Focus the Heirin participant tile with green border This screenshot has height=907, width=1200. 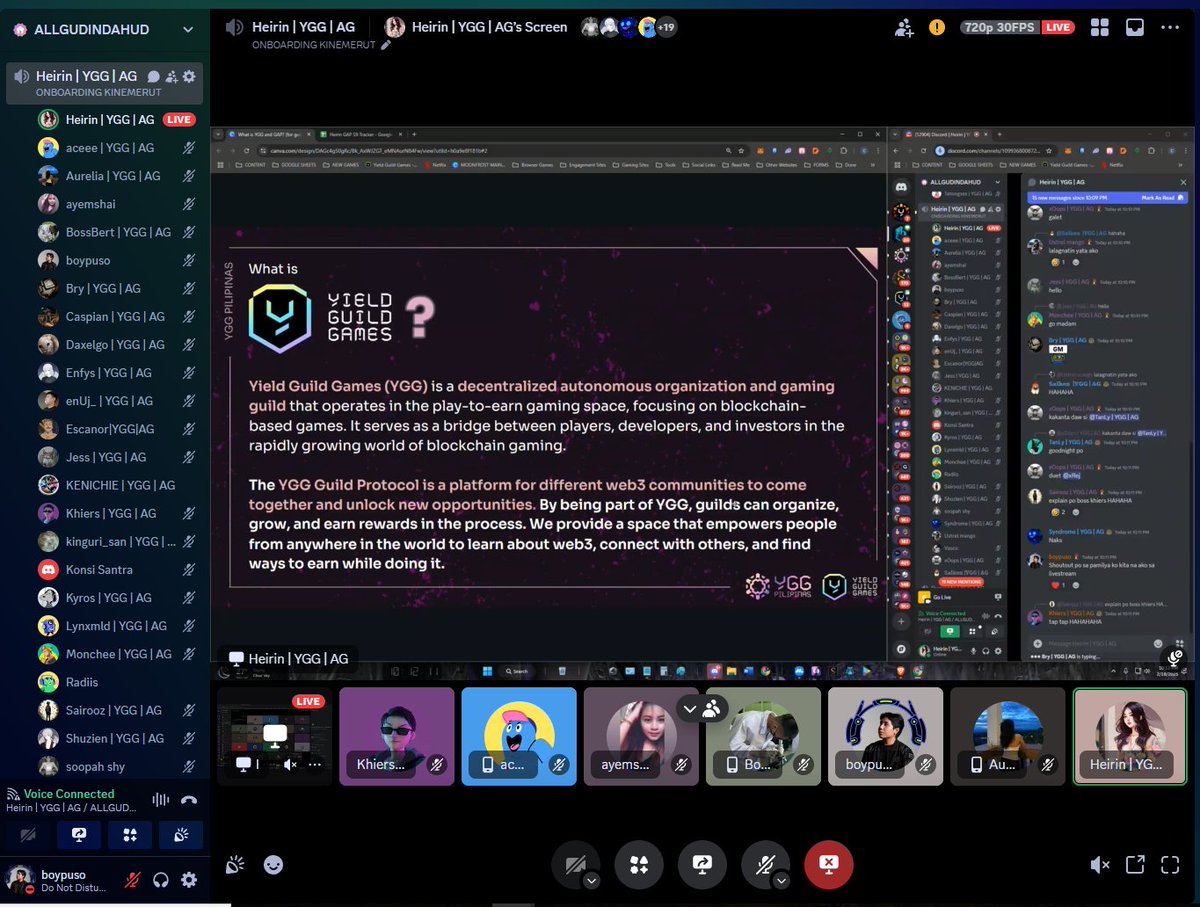(x=1130, y=736)
